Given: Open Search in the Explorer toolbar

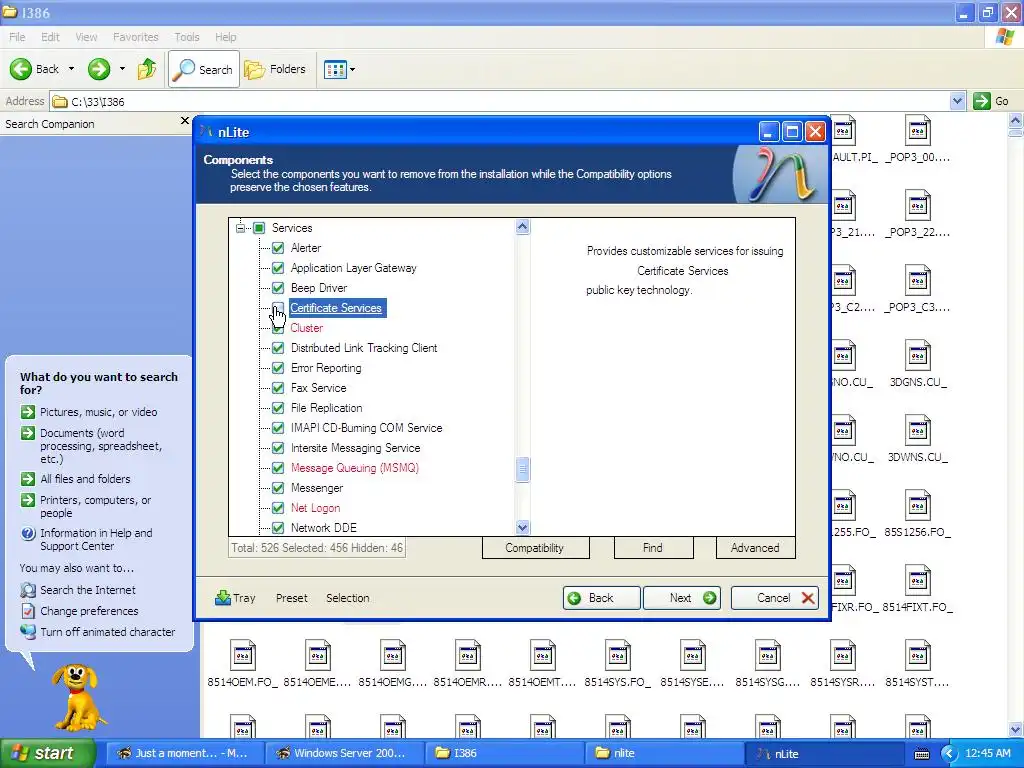Looking at the screenshot, I should point(204,69).
